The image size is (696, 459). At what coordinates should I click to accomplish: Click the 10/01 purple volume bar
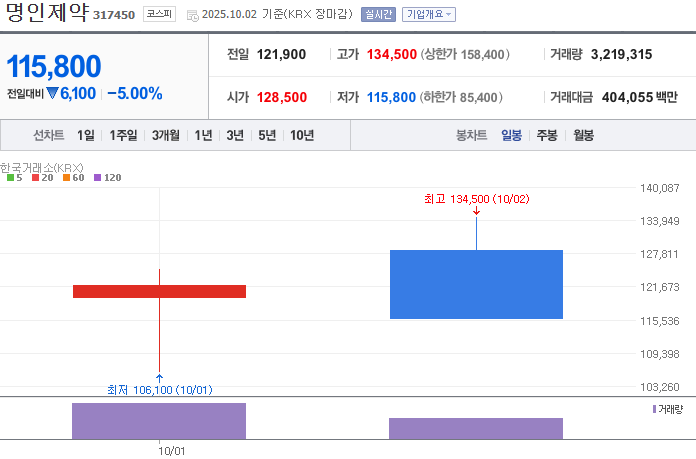point(159,421)
